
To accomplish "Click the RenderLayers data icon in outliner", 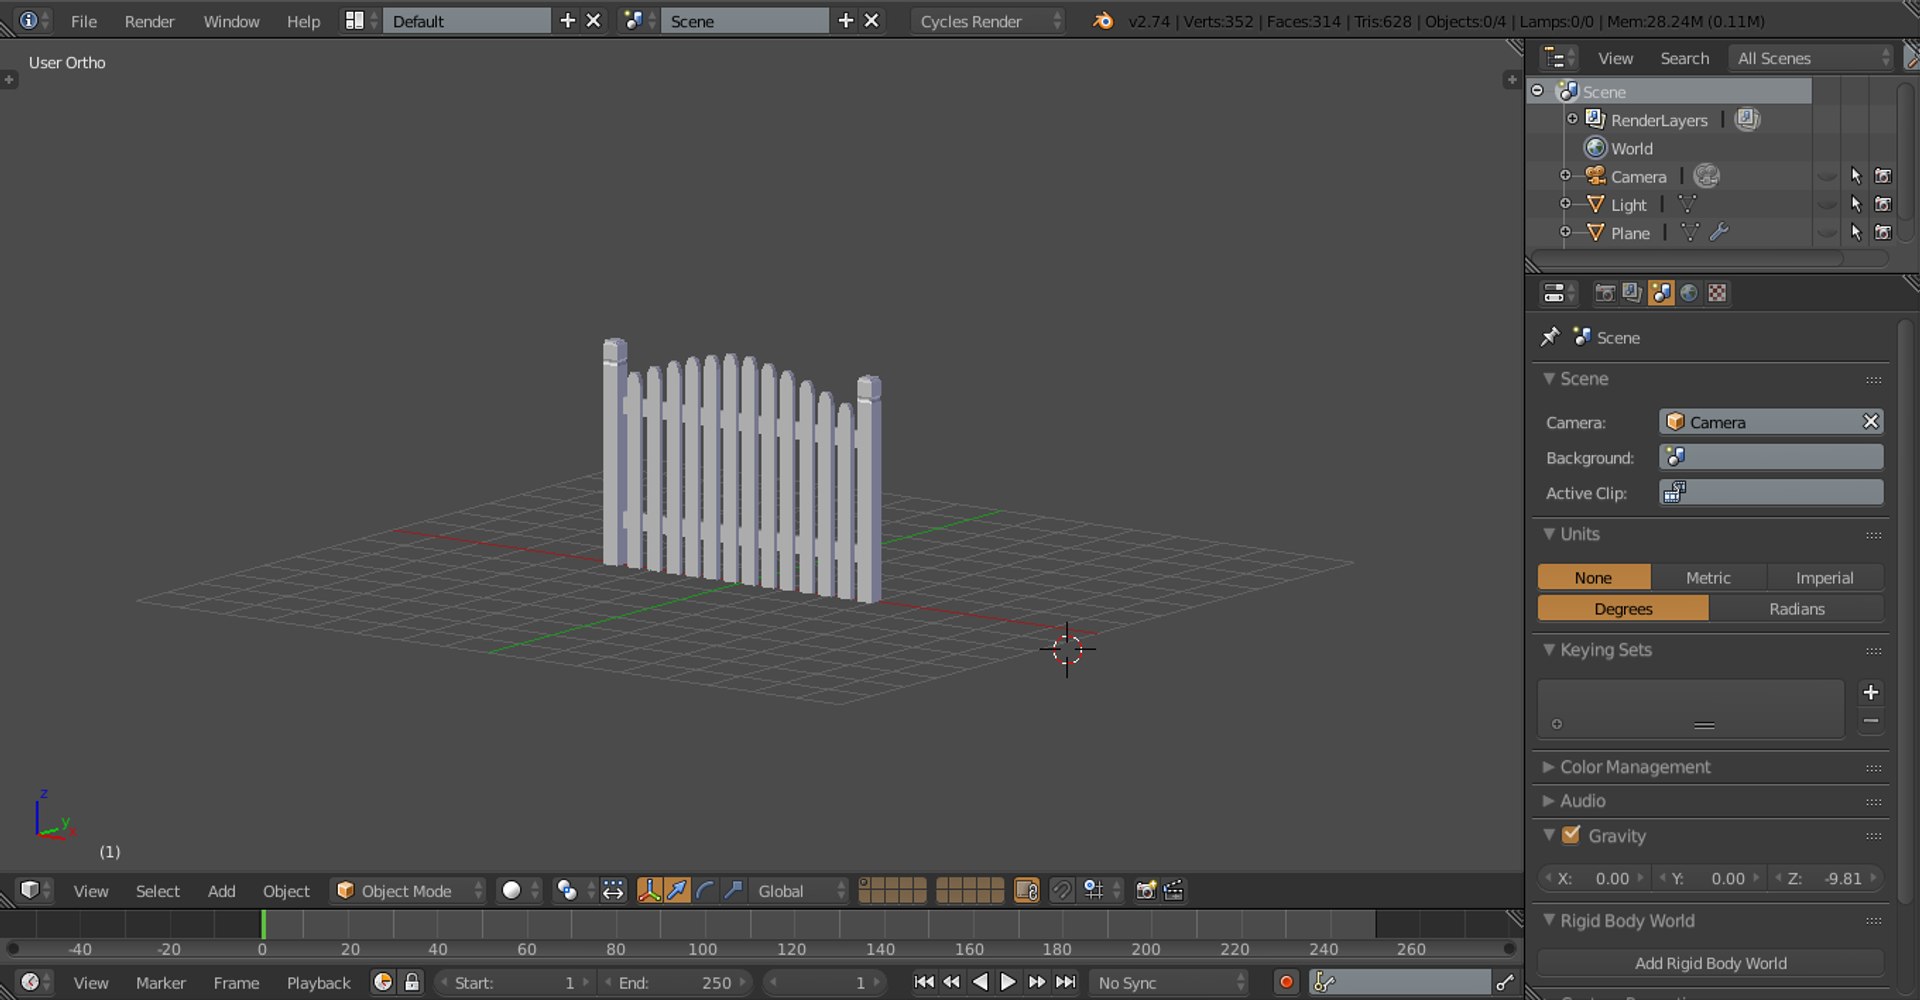I will (x=1747, y=119).
